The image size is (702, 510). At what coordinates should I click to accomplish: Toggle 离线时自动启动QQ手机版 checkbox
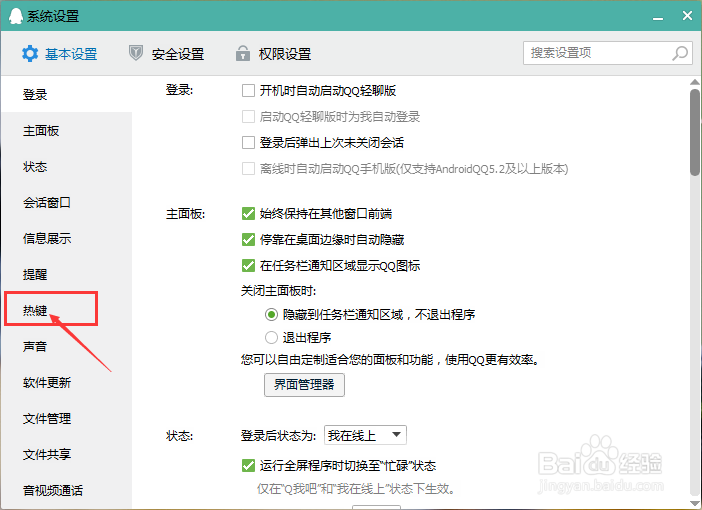[x=248, y=168]
